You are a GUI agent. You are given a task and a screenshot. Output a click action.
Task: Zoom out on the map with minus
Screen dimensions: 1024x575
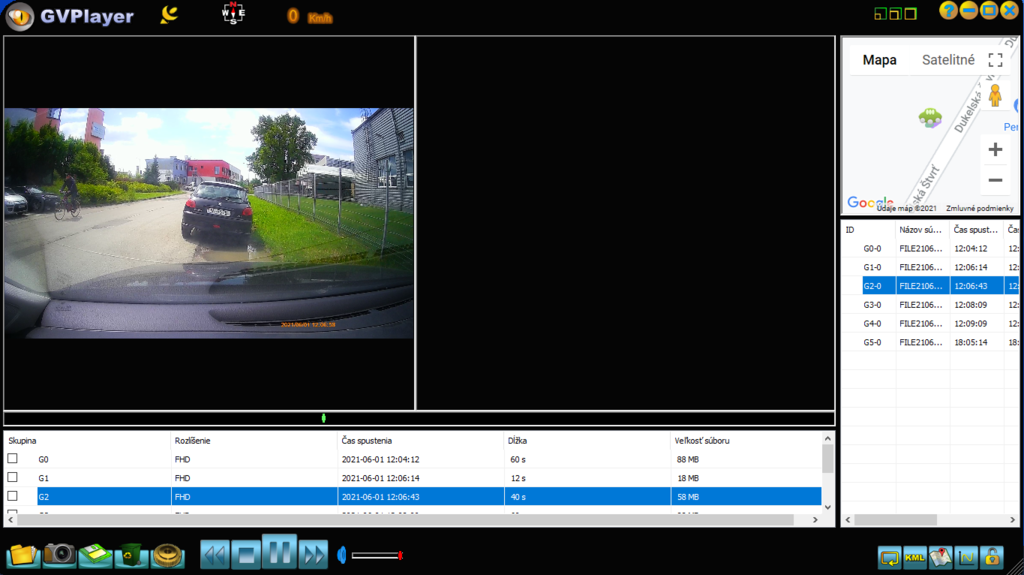(x=995, y=180)
